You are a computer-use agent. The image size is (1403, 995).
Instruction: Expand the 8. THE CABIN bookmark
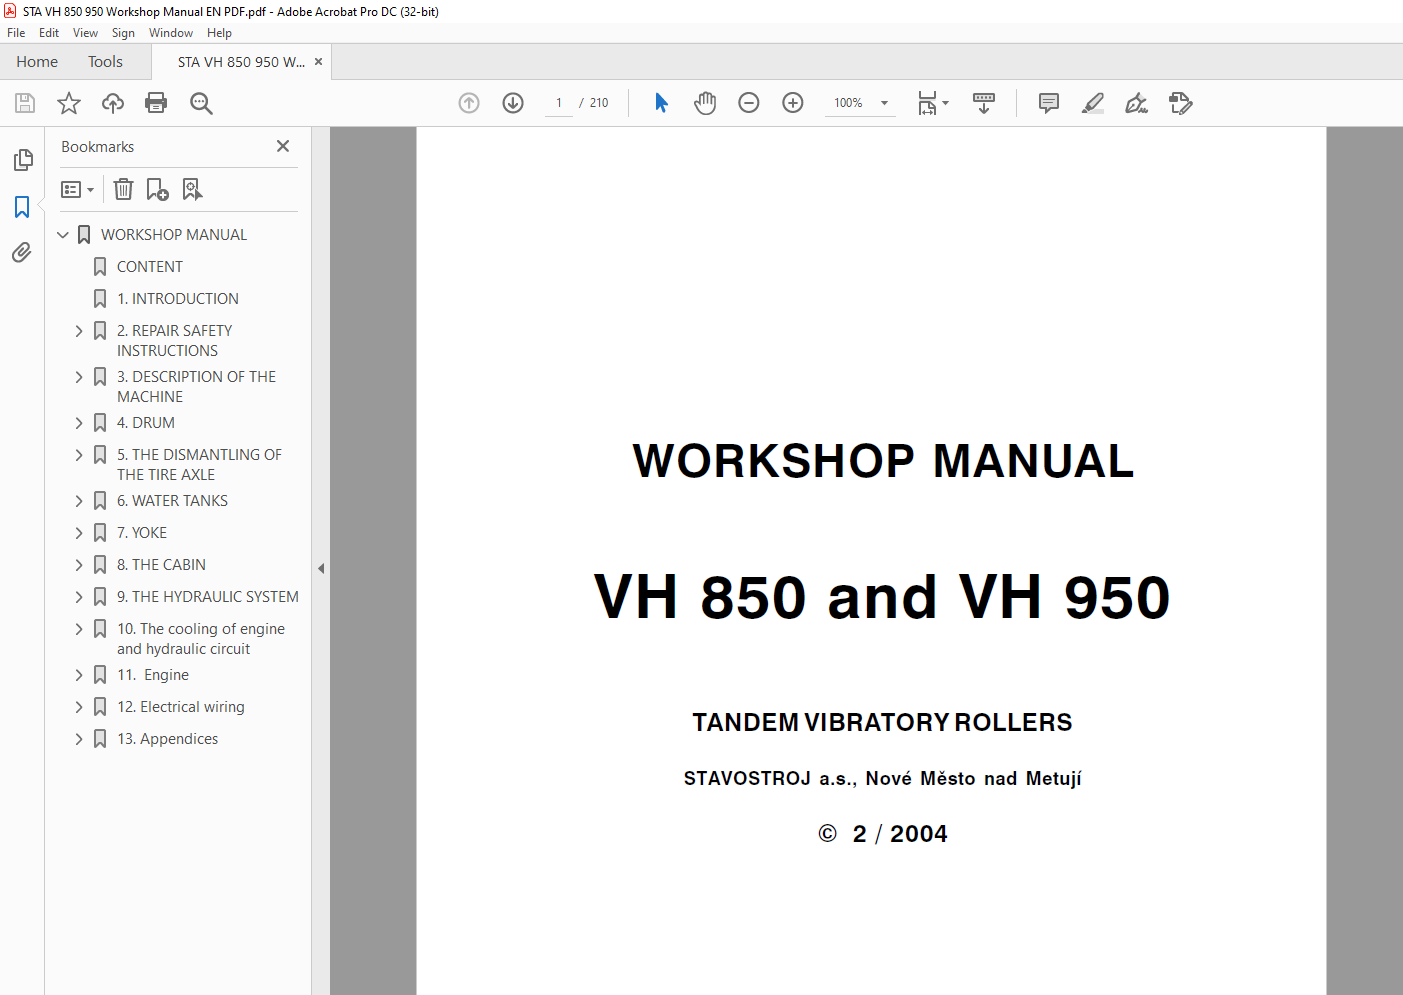[x=79, y=565]
